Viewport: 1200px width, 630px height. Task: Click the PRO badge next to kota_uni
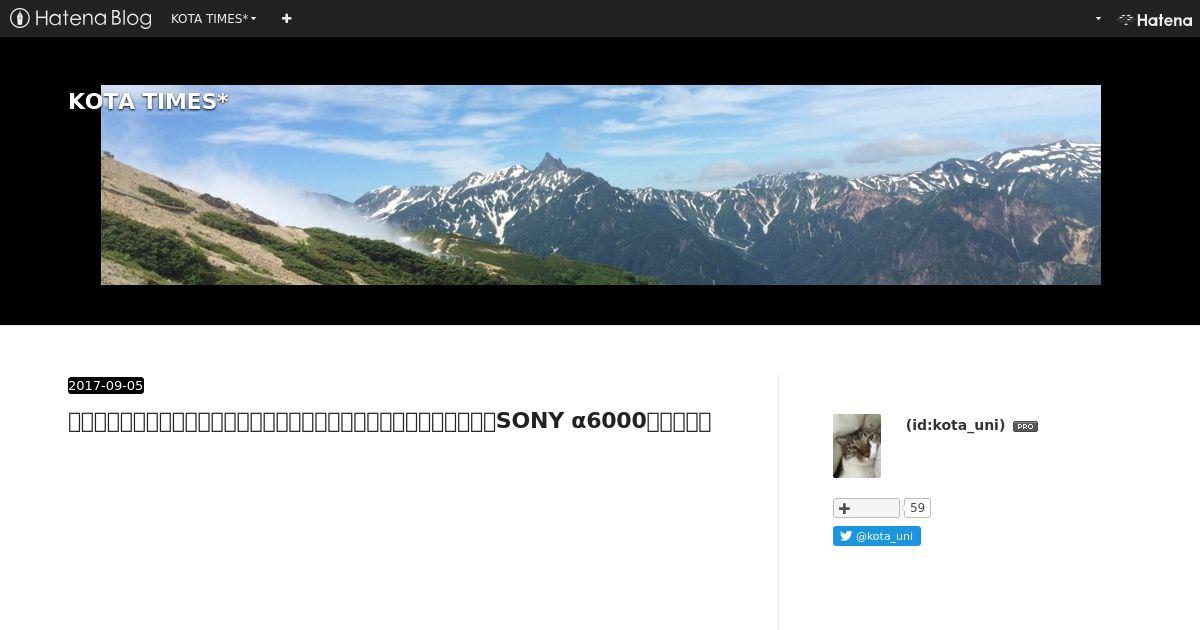point(1025,426)
